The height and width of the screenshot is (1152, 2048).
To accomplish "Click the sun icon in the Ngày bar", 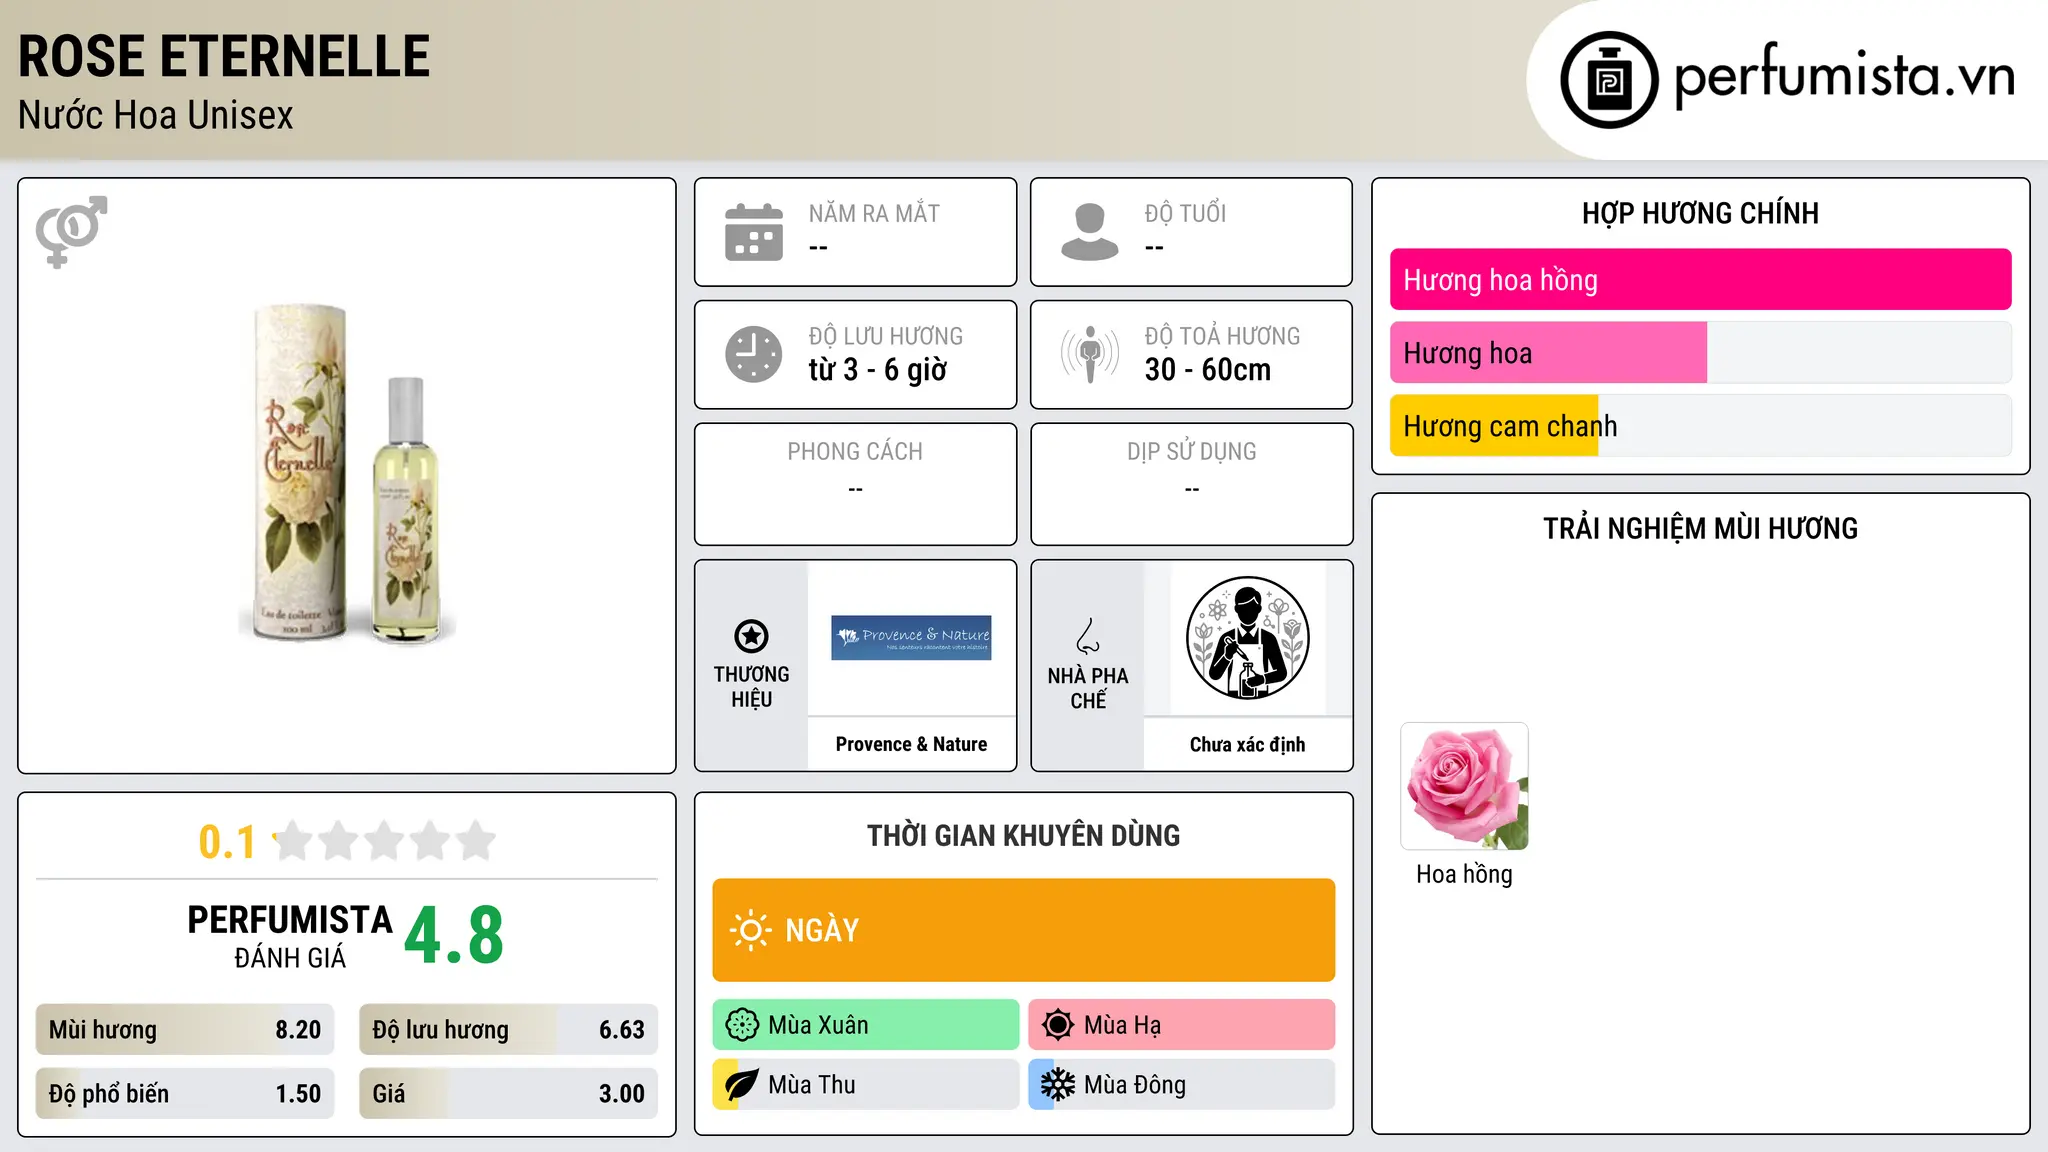I will (750, 930).
